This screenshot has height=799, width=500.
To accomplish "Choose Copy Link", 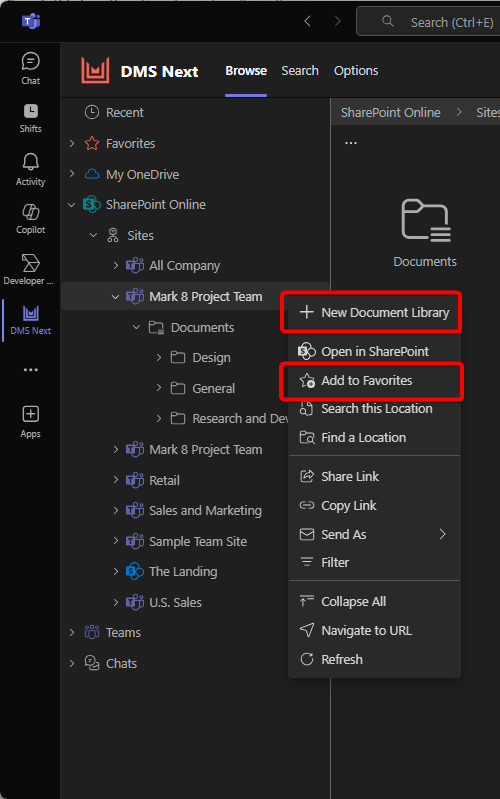I will 375,505.
